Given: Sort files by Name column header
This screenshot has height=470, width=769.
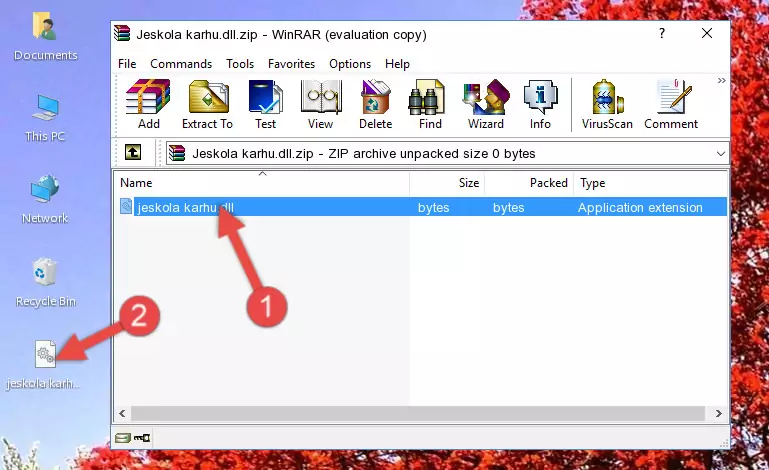Looking at the screenshot, I should (262, 183).
